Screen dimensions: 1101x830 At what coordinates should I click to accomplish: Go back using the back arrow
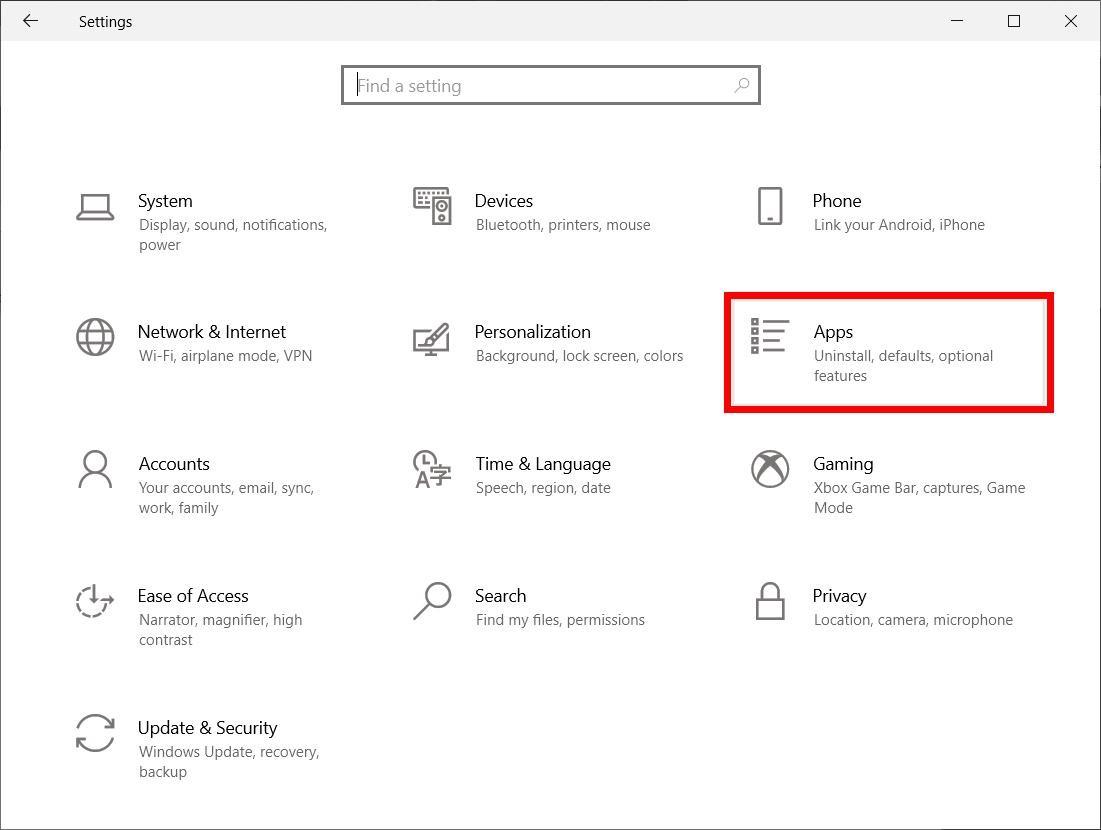pyautogui.click(x=31, y=21)
